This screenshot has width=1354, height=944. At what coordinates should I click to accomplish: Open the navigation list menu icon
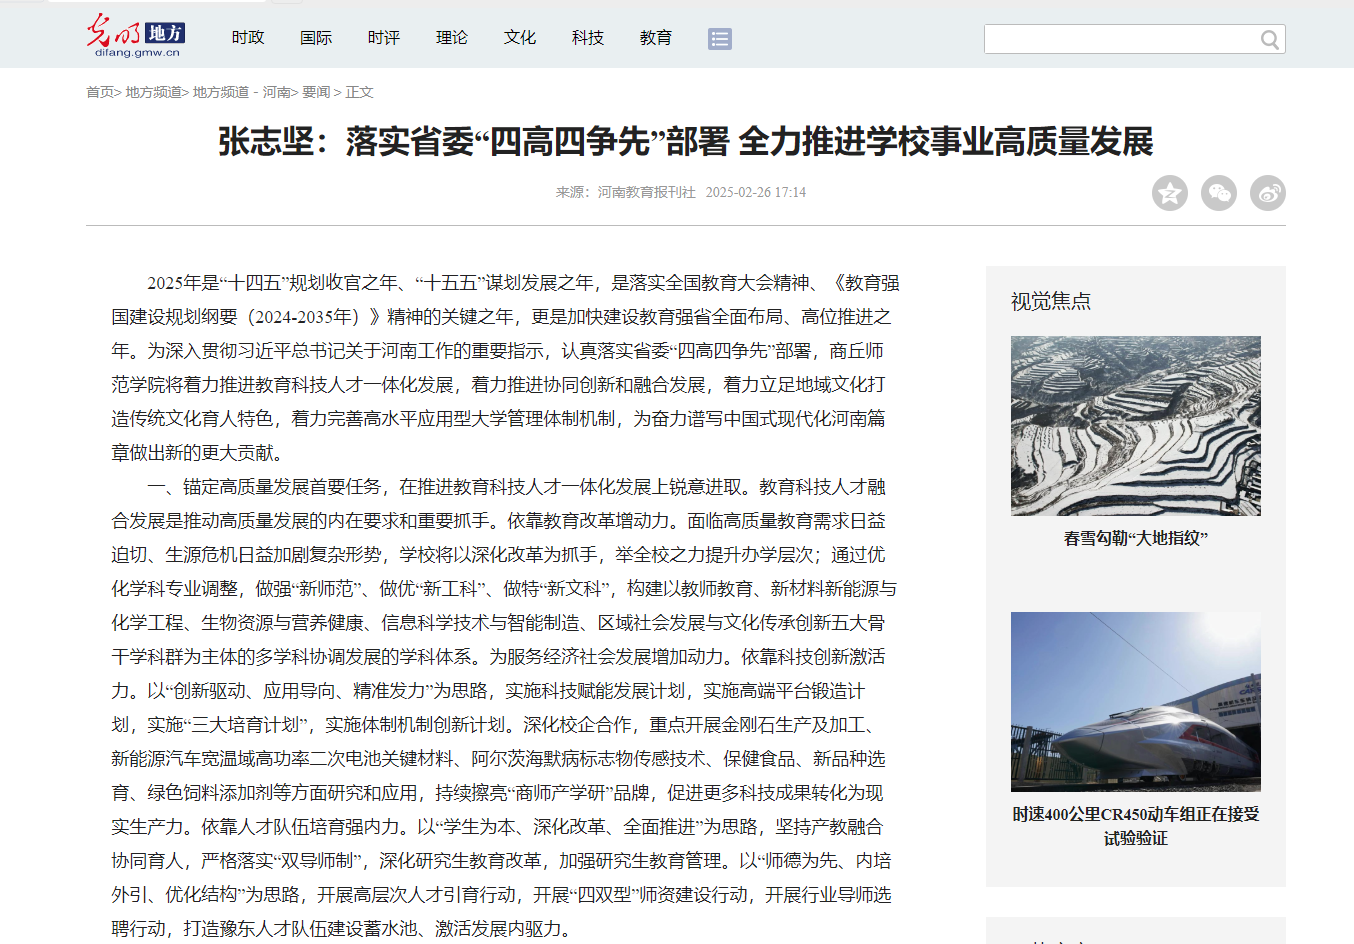coord(720,39)
